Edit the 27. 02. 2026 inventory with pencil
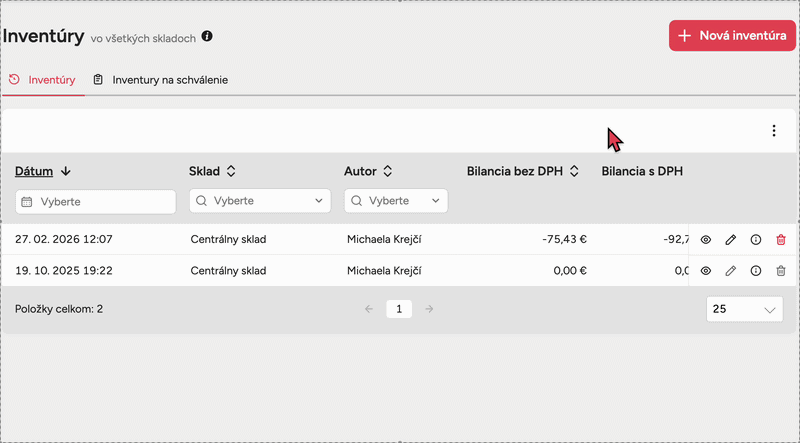 click(x=730, y=240)
